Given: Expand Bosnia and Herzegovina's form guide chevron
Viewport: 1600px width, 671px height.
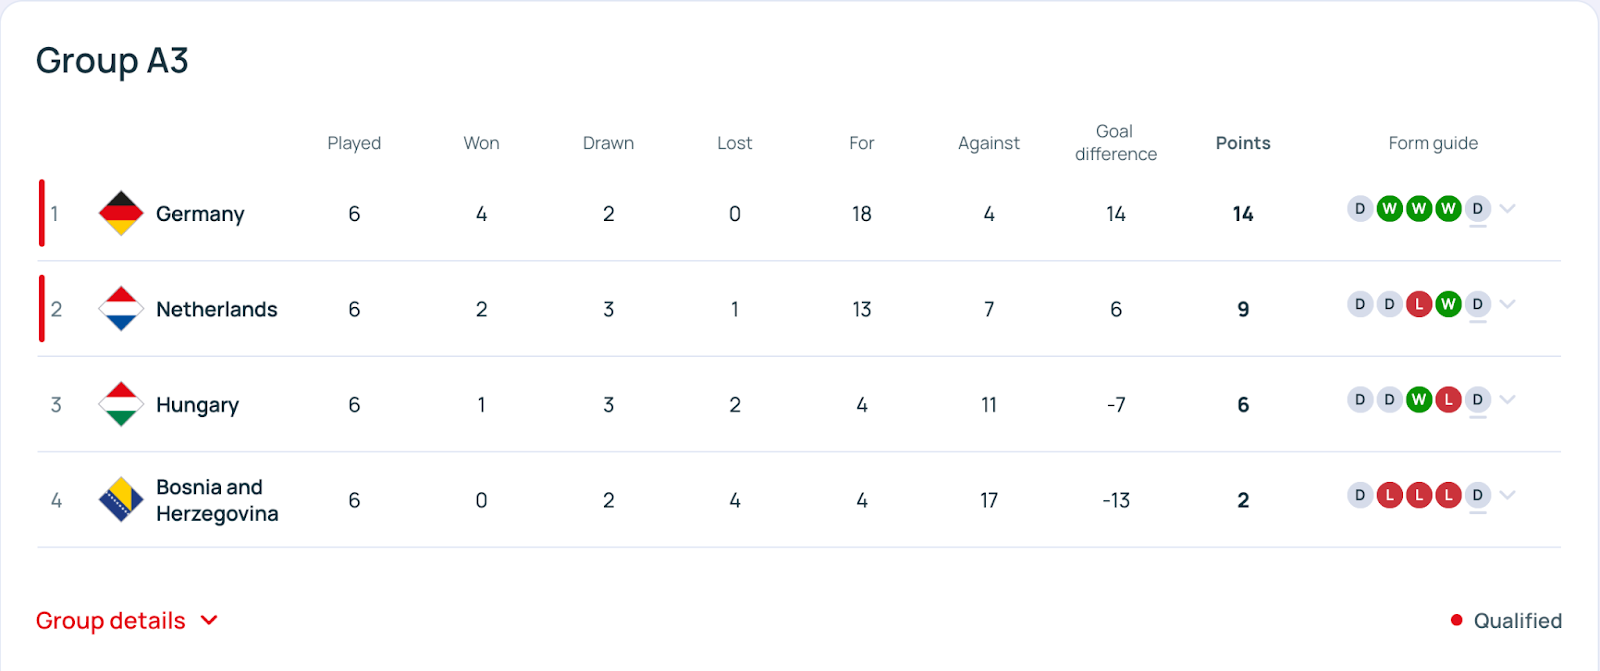Looking at the screenshot, I should (1508, 495).
